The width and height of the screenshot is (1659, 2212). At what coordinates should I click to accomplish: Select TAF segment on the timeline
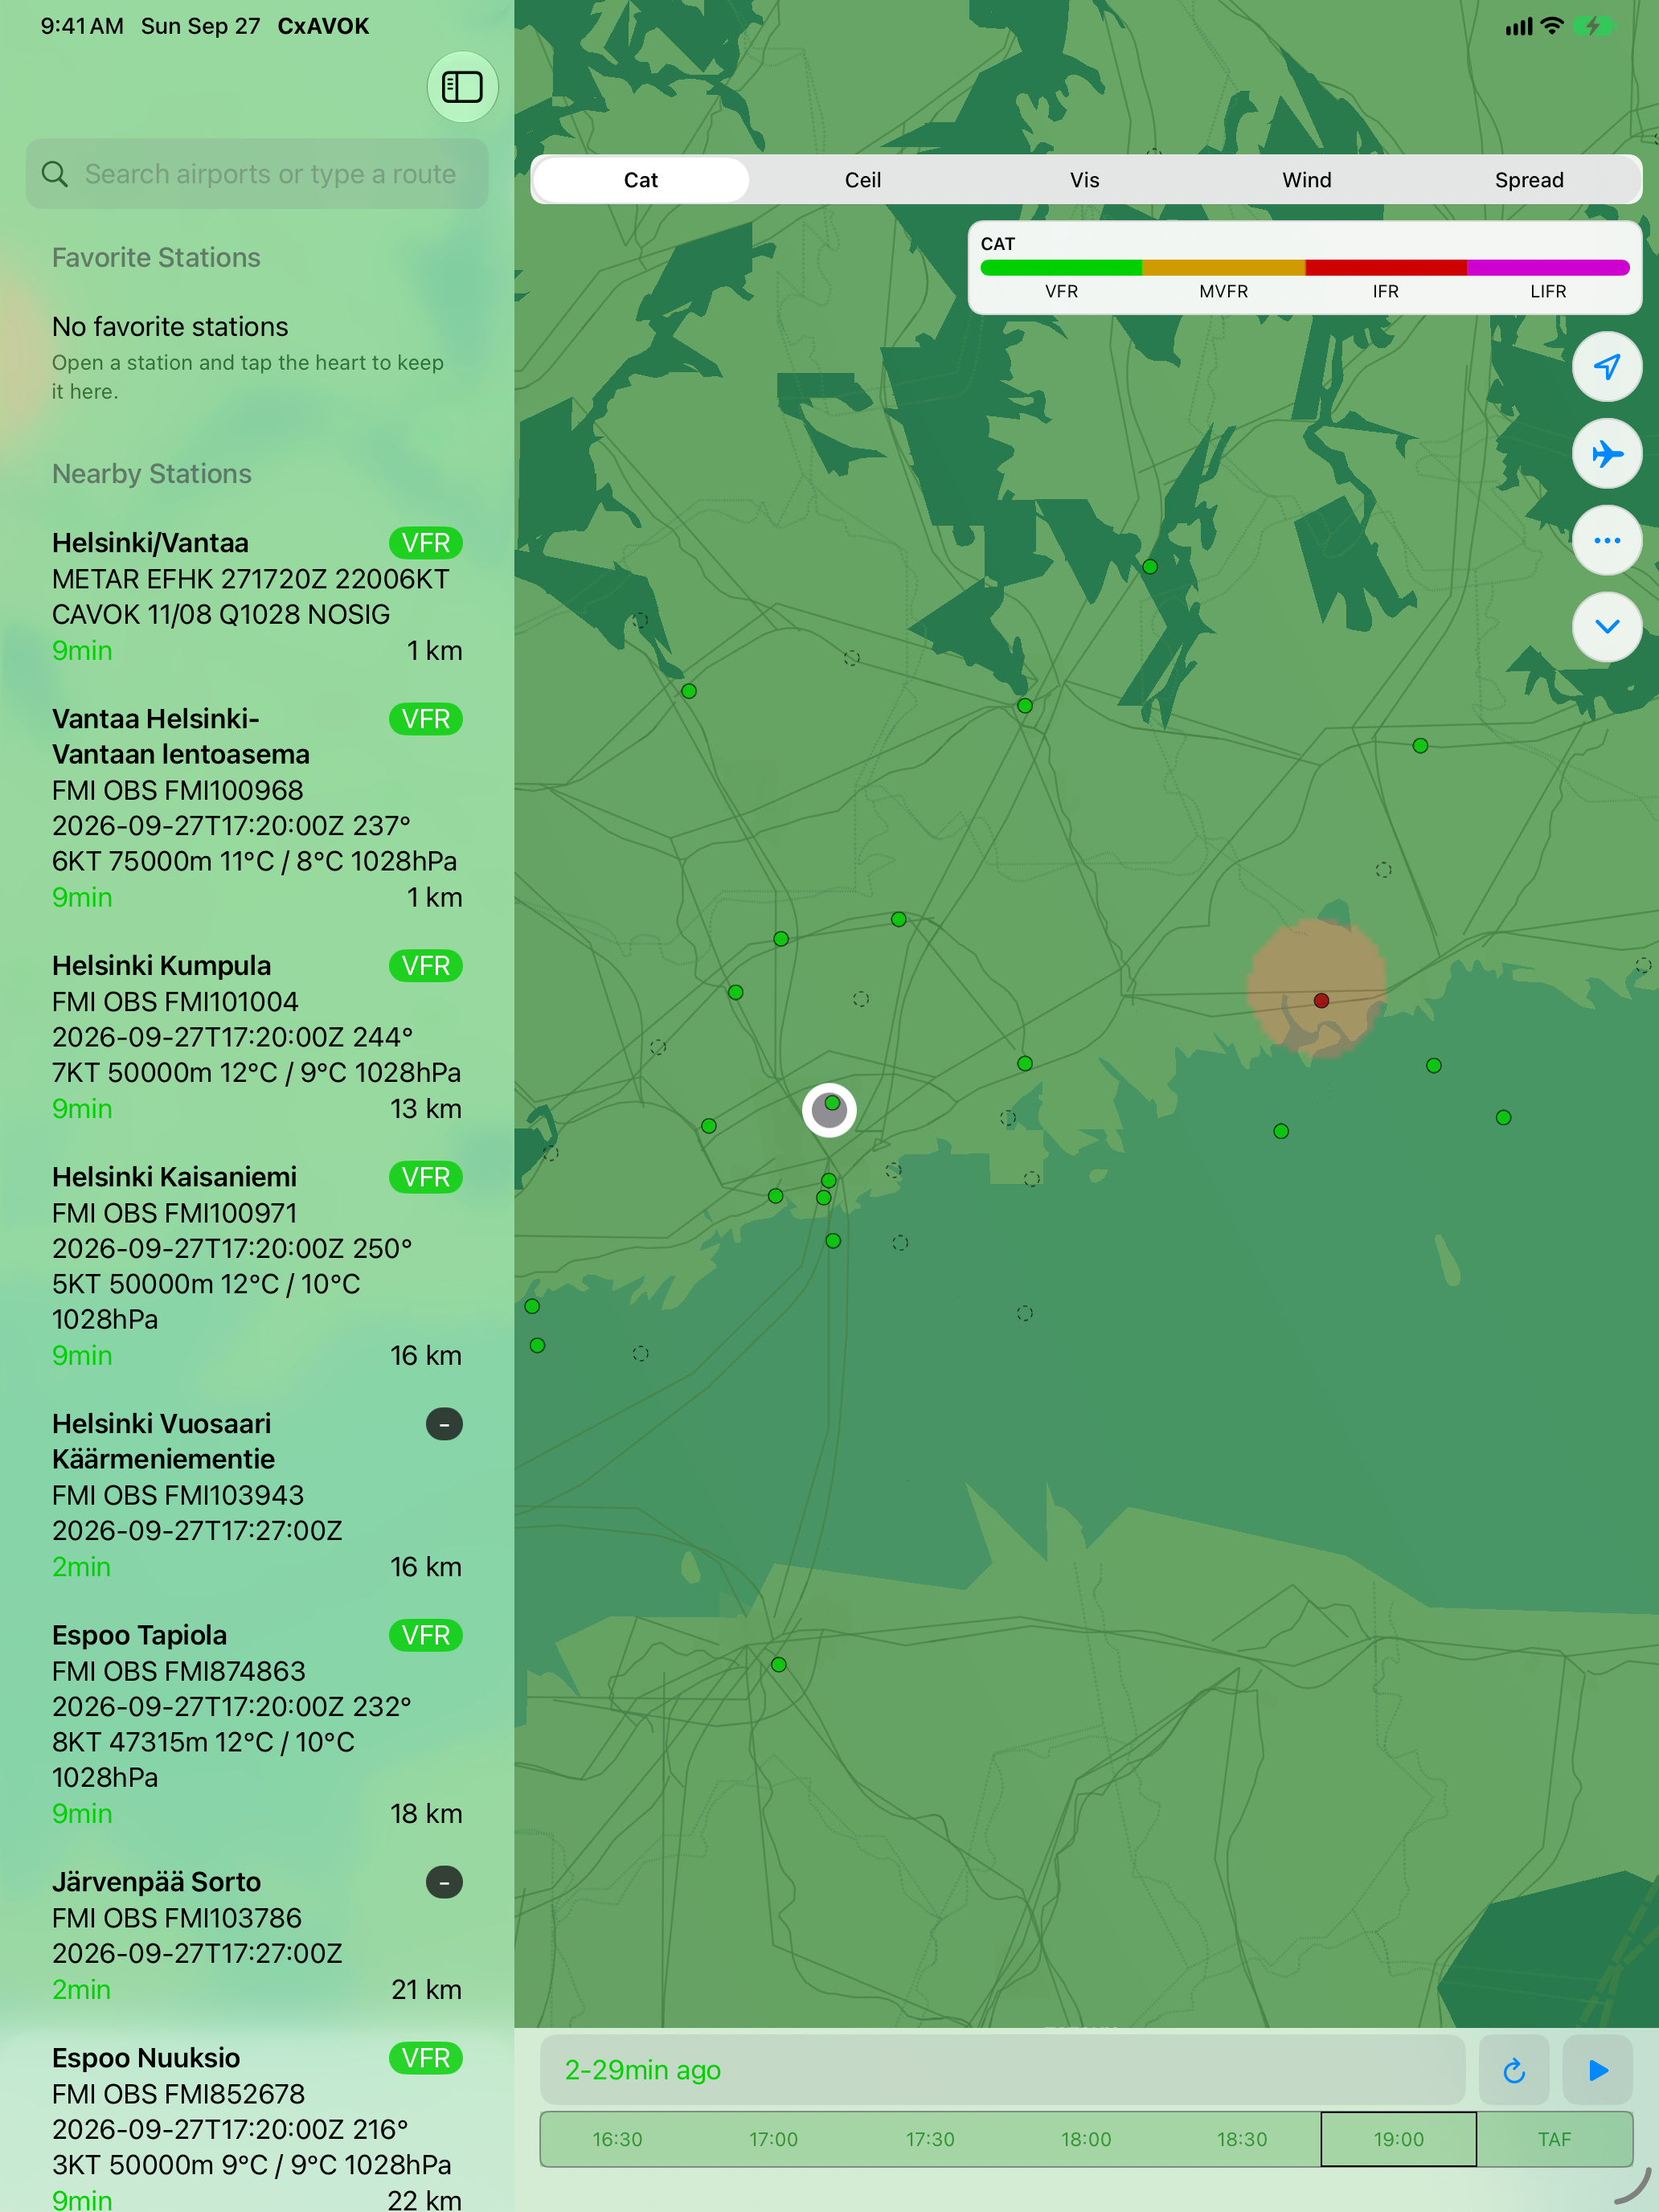coord(1554,2139)
